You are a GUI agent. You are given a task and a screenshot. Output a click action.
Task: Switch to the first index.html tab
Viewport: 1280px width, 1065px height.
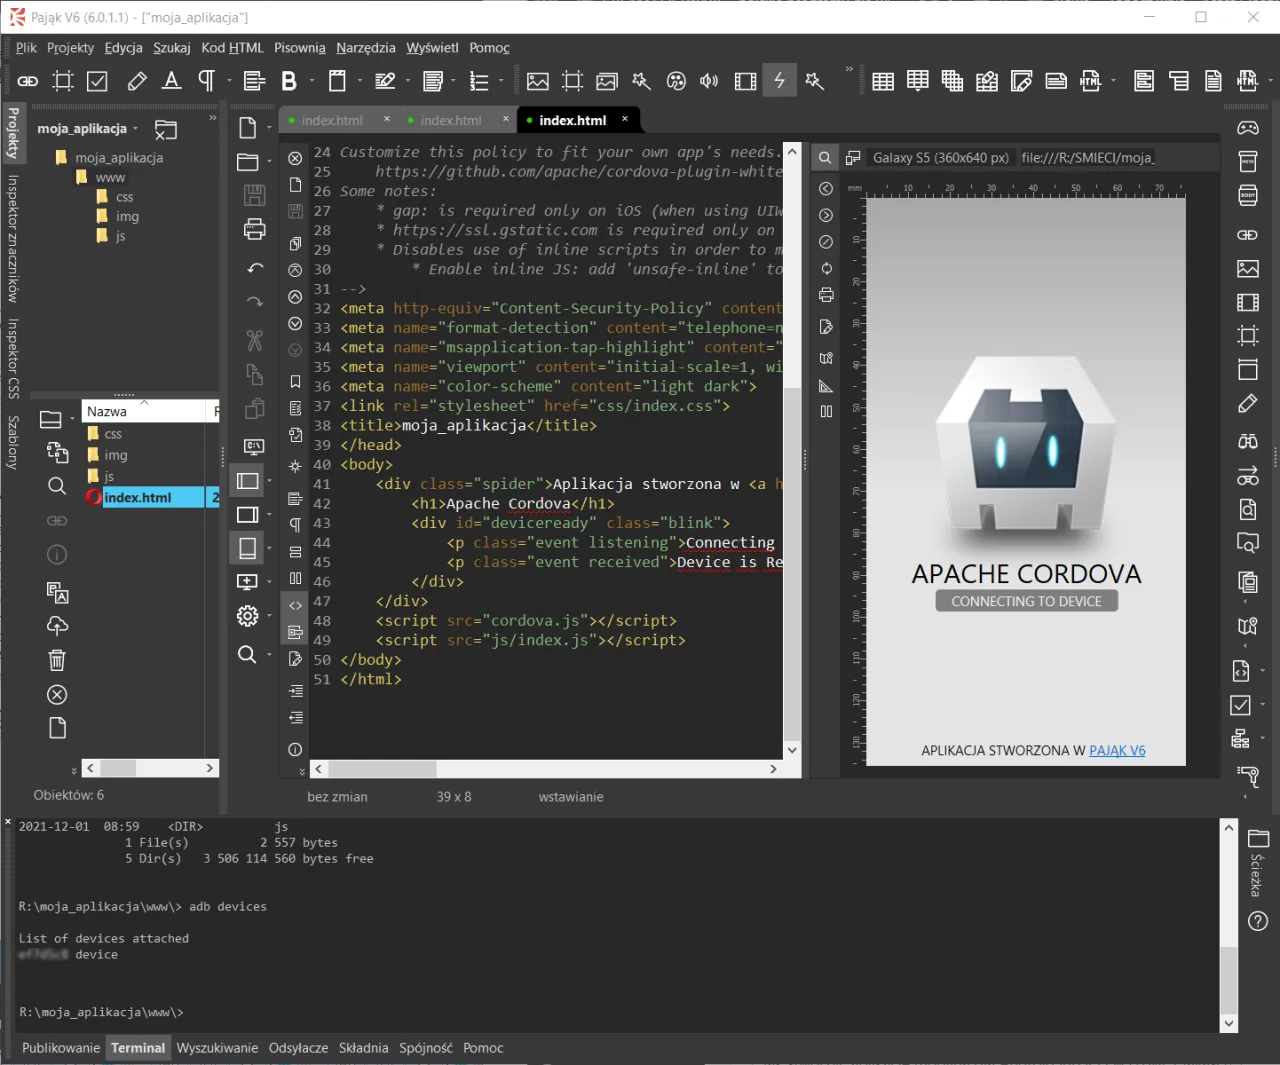coord(332,120)
